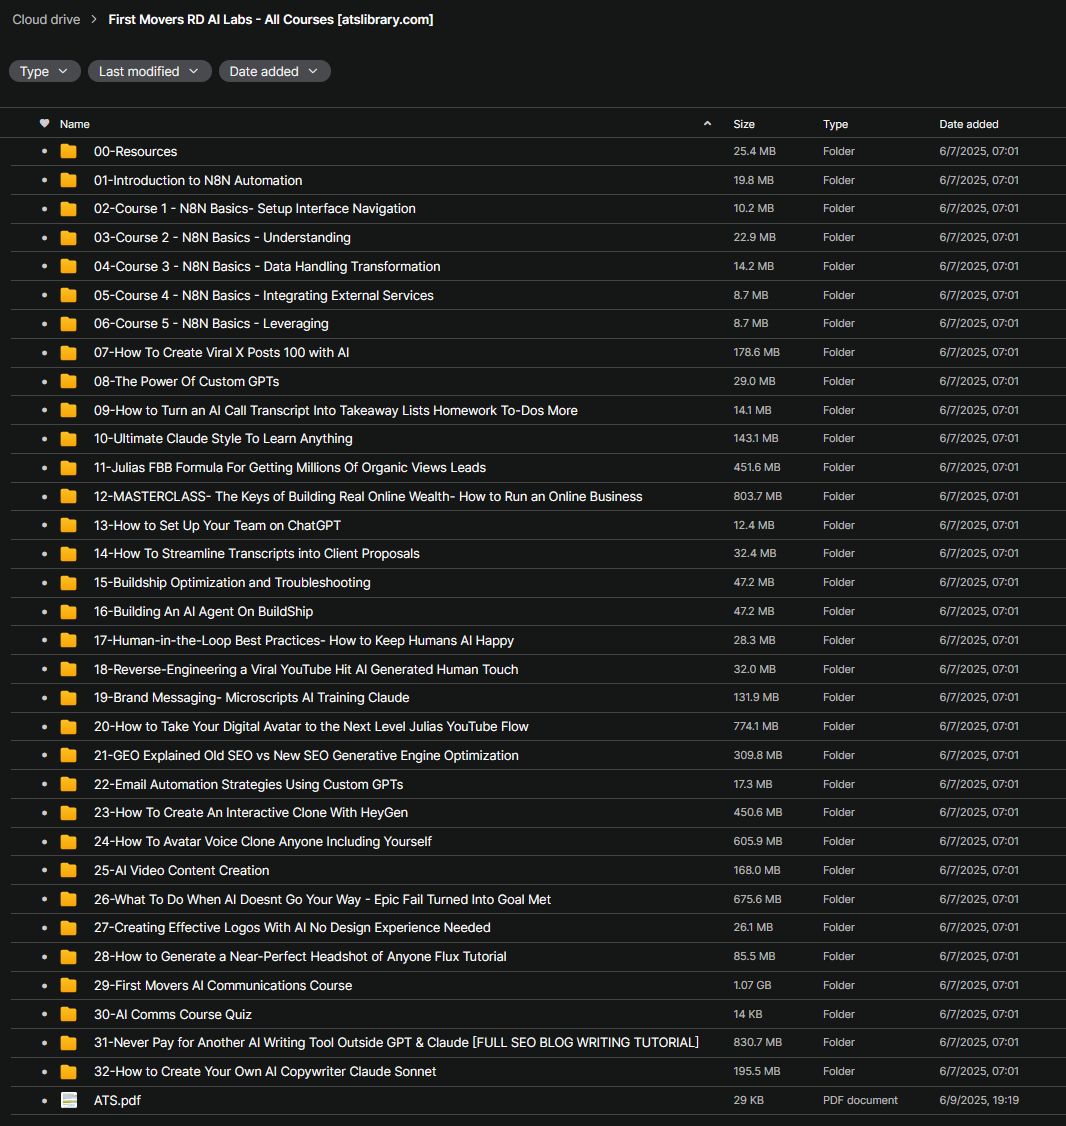Toggle favorite dot for 10-Ultimate Claude Style row
Image resolution: width=1066 pixels, height=1126 pixels.
[44, 439]
